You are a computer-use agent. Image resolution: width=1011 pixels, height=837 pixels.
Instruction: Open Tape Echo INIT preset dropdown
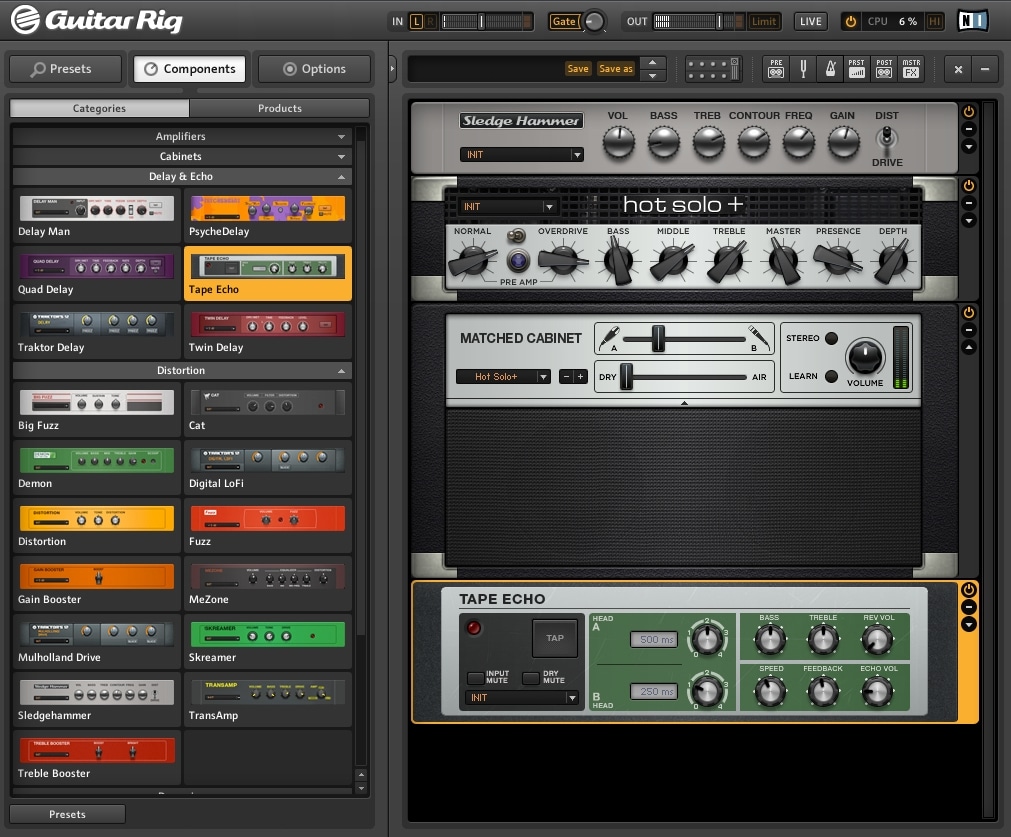(x=520, y=698)
